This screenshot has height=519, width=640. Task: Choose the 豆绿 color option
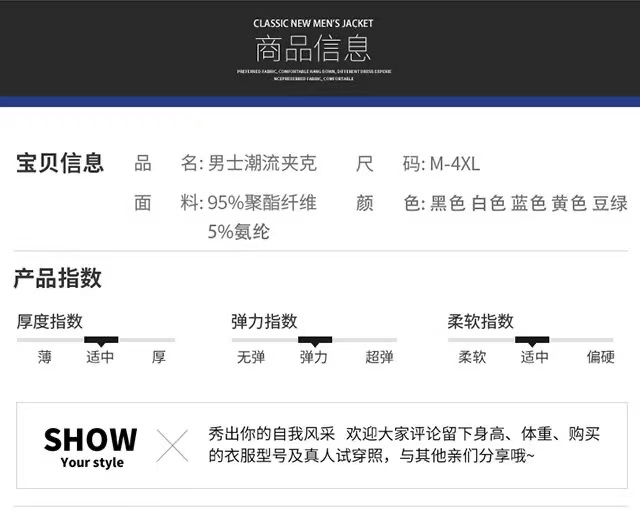(x=610, y=204)
